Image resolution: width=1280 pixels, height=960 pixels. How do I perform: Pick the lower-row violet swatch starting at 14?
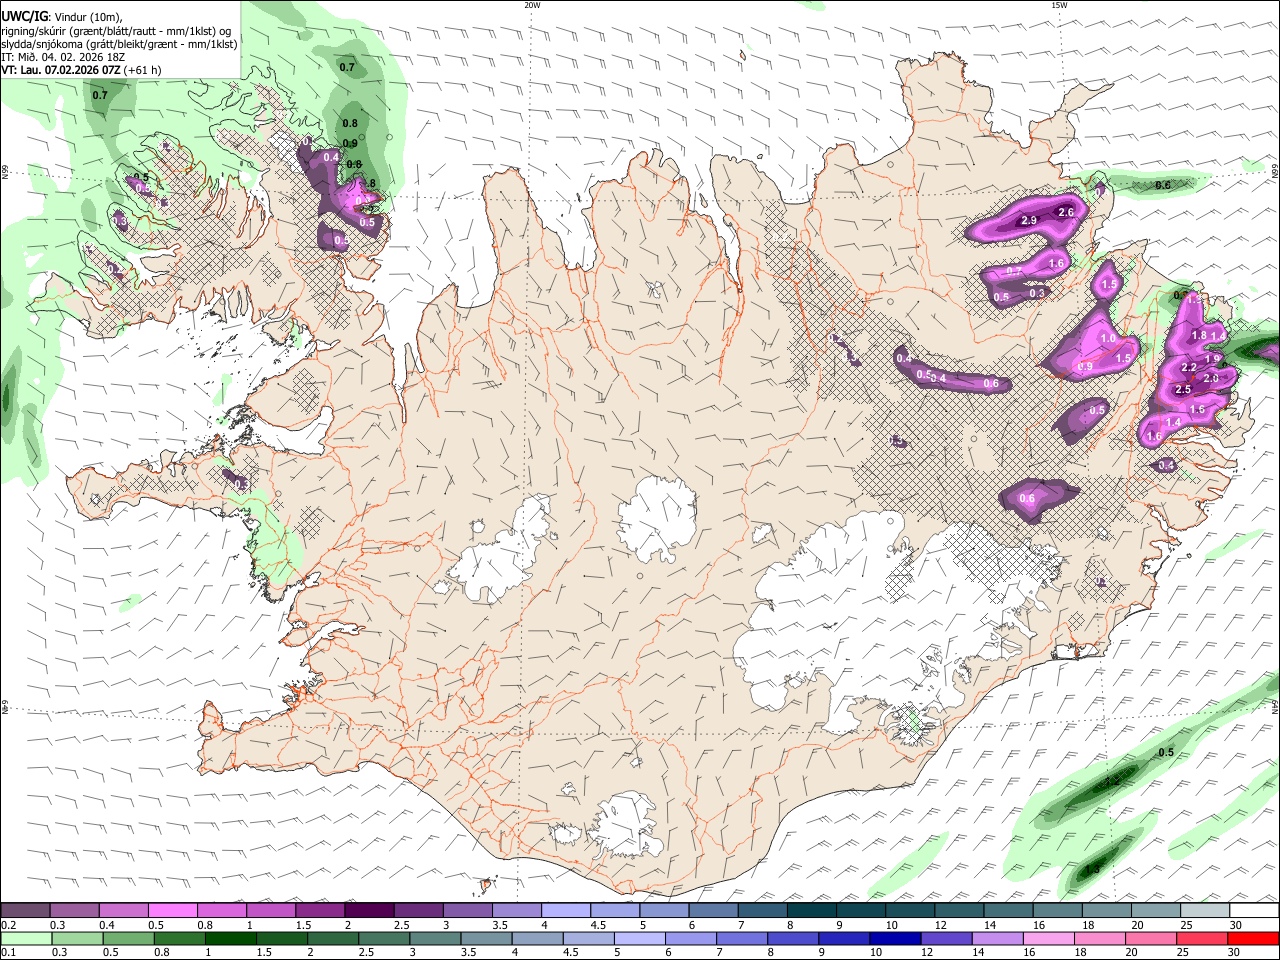tap(999, 938)
